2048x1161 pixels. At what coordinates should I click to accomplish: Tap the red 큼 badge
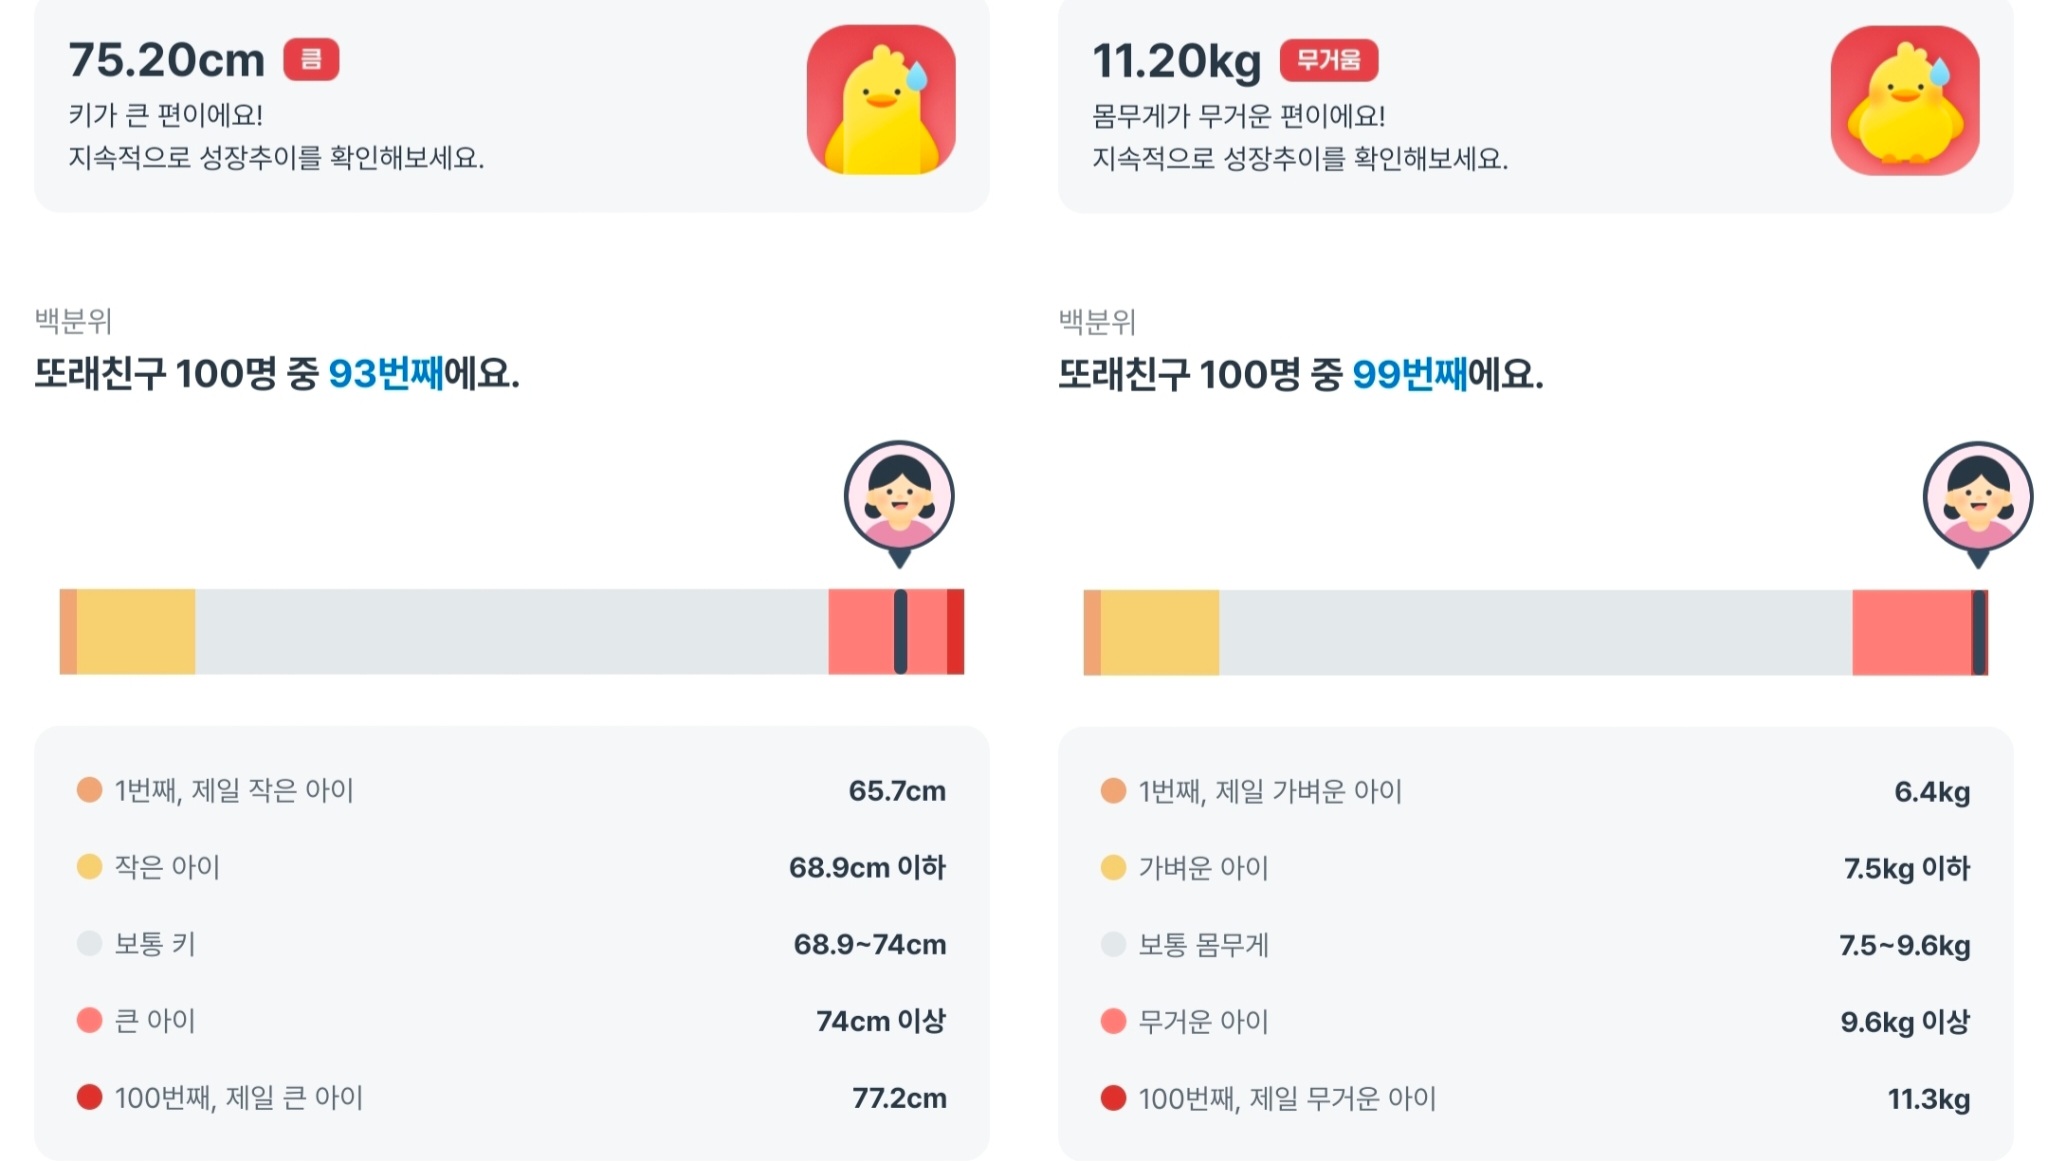[311, 59]
